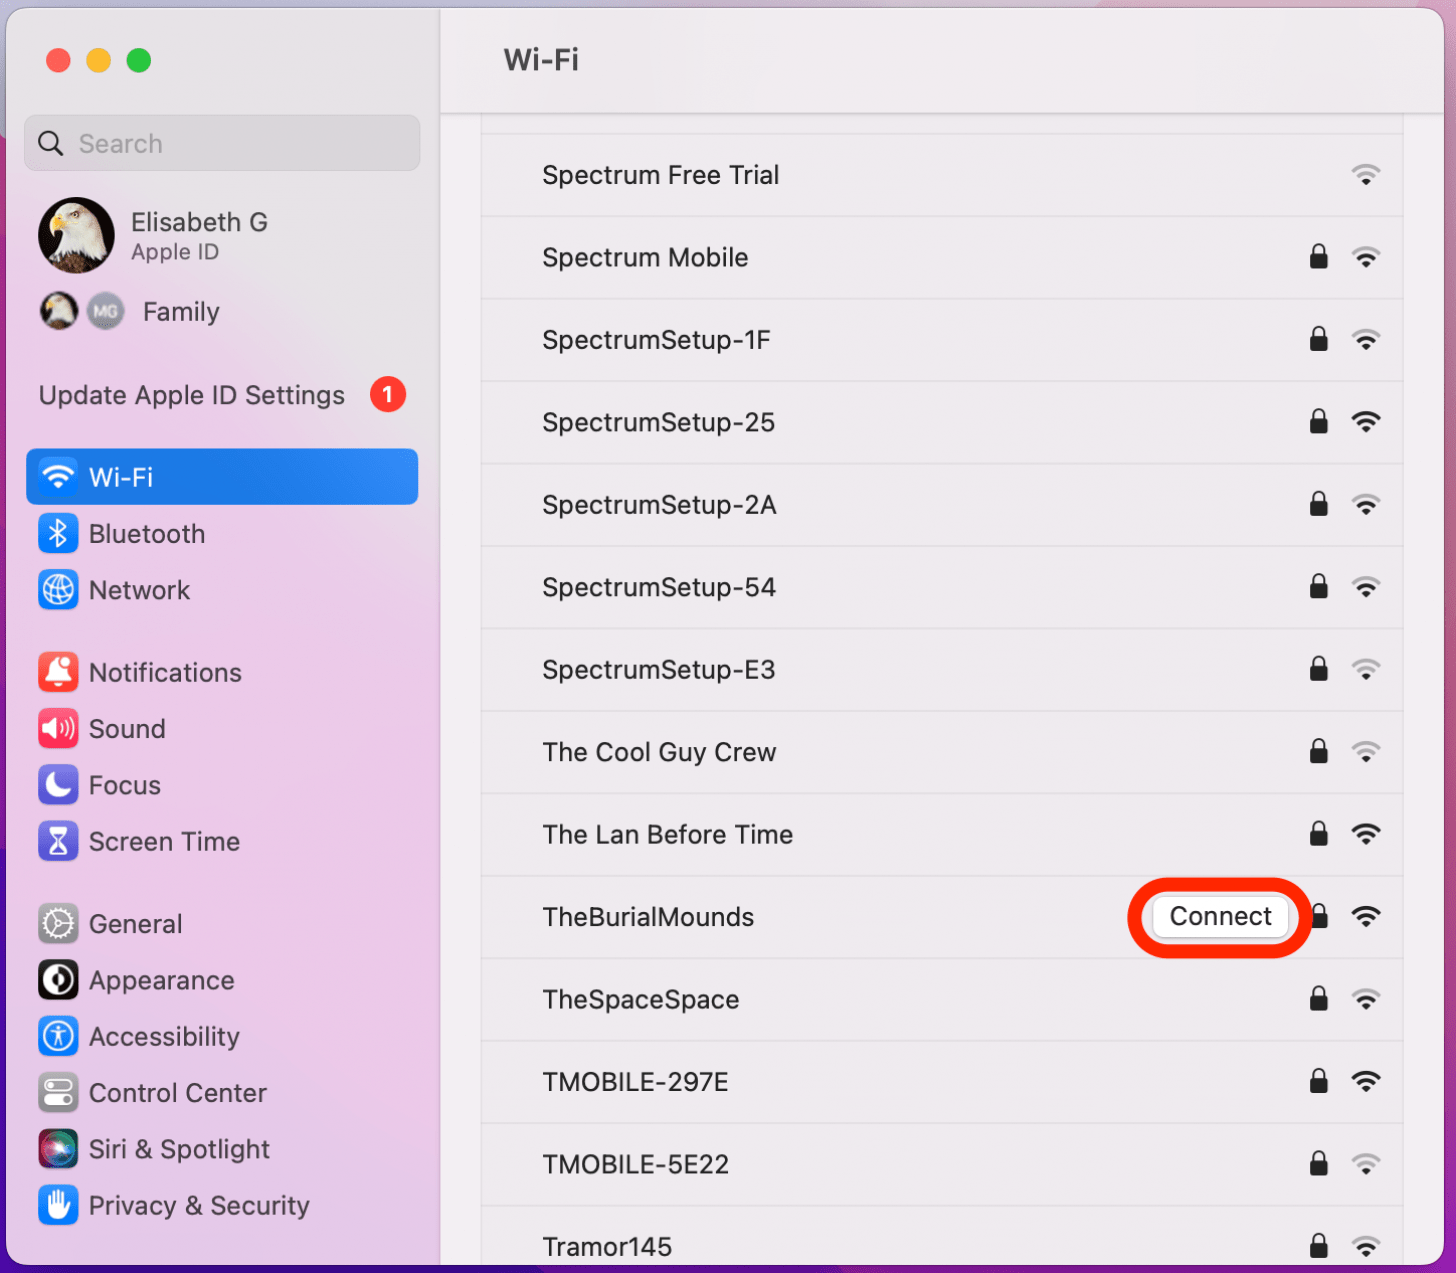The width and height of the screenshot is (1456, 1273).
Task: Click signal icon for SpectrumSetup-E3
Action: pyautogui.click(x=1366, y=669)
